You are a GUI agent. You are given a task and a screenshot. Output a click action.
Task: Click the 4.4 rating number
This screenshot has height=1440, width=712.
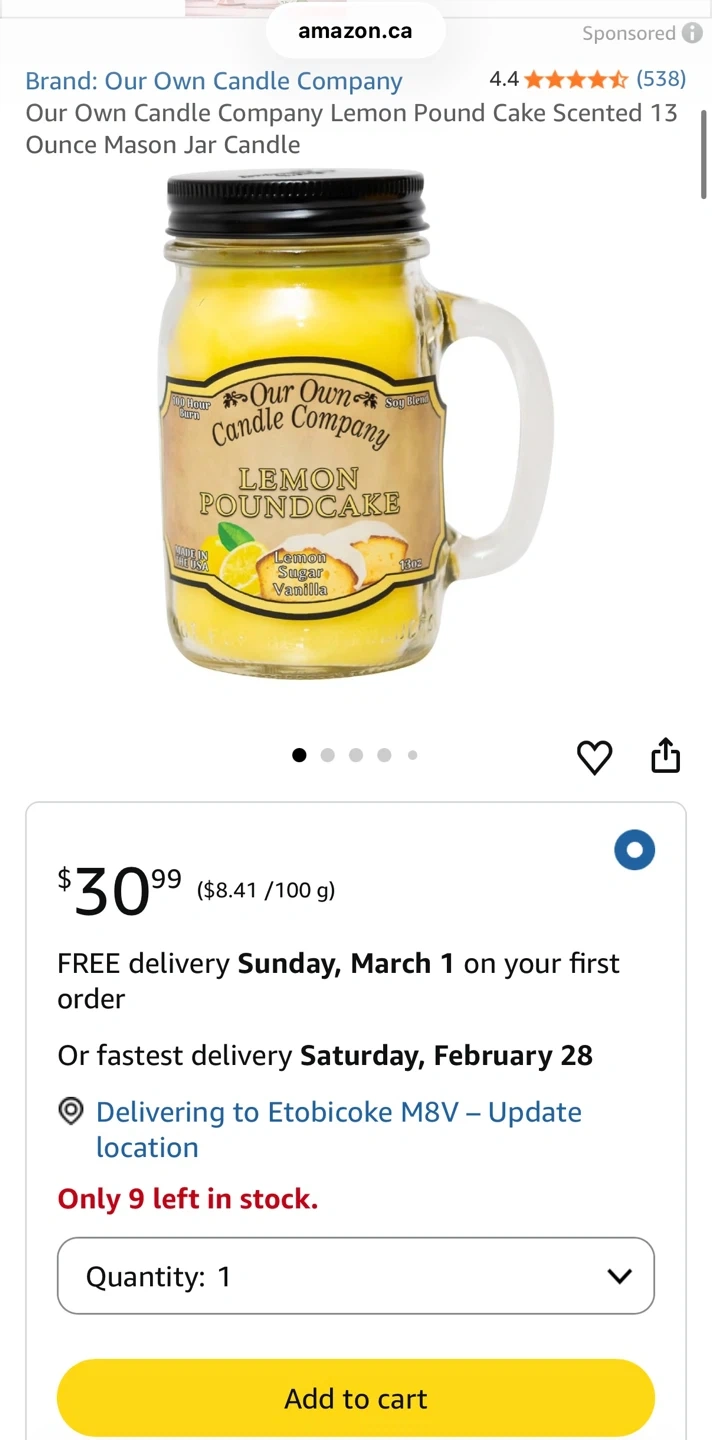(x=504, y=79)
